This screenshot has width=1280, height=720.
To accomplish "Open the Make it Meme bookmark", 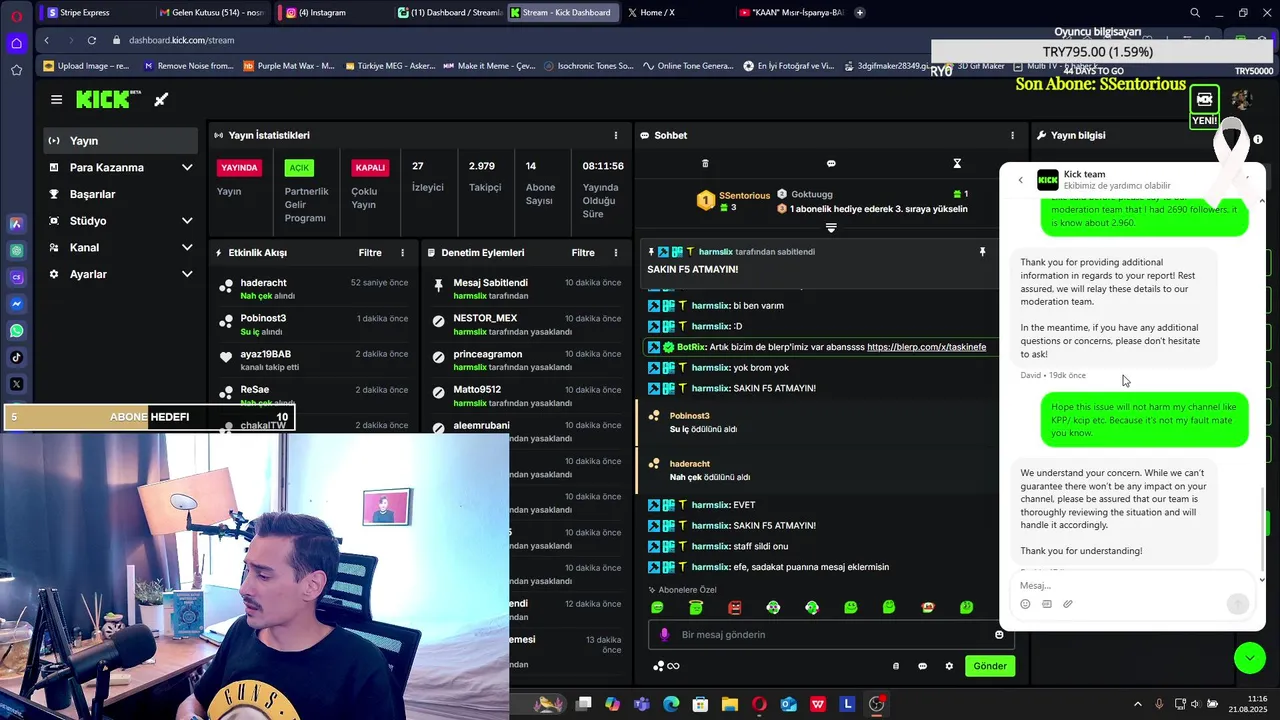I will pos(488,66).
